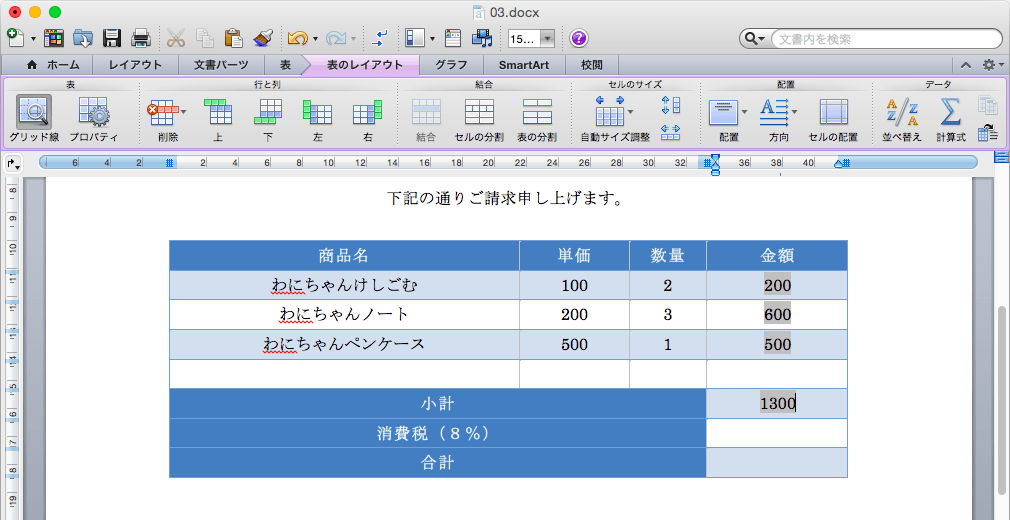Viewport: 1010px width, 520px height.
Task: Click the わにちゃんノート cell
Action: click(345, 314)
